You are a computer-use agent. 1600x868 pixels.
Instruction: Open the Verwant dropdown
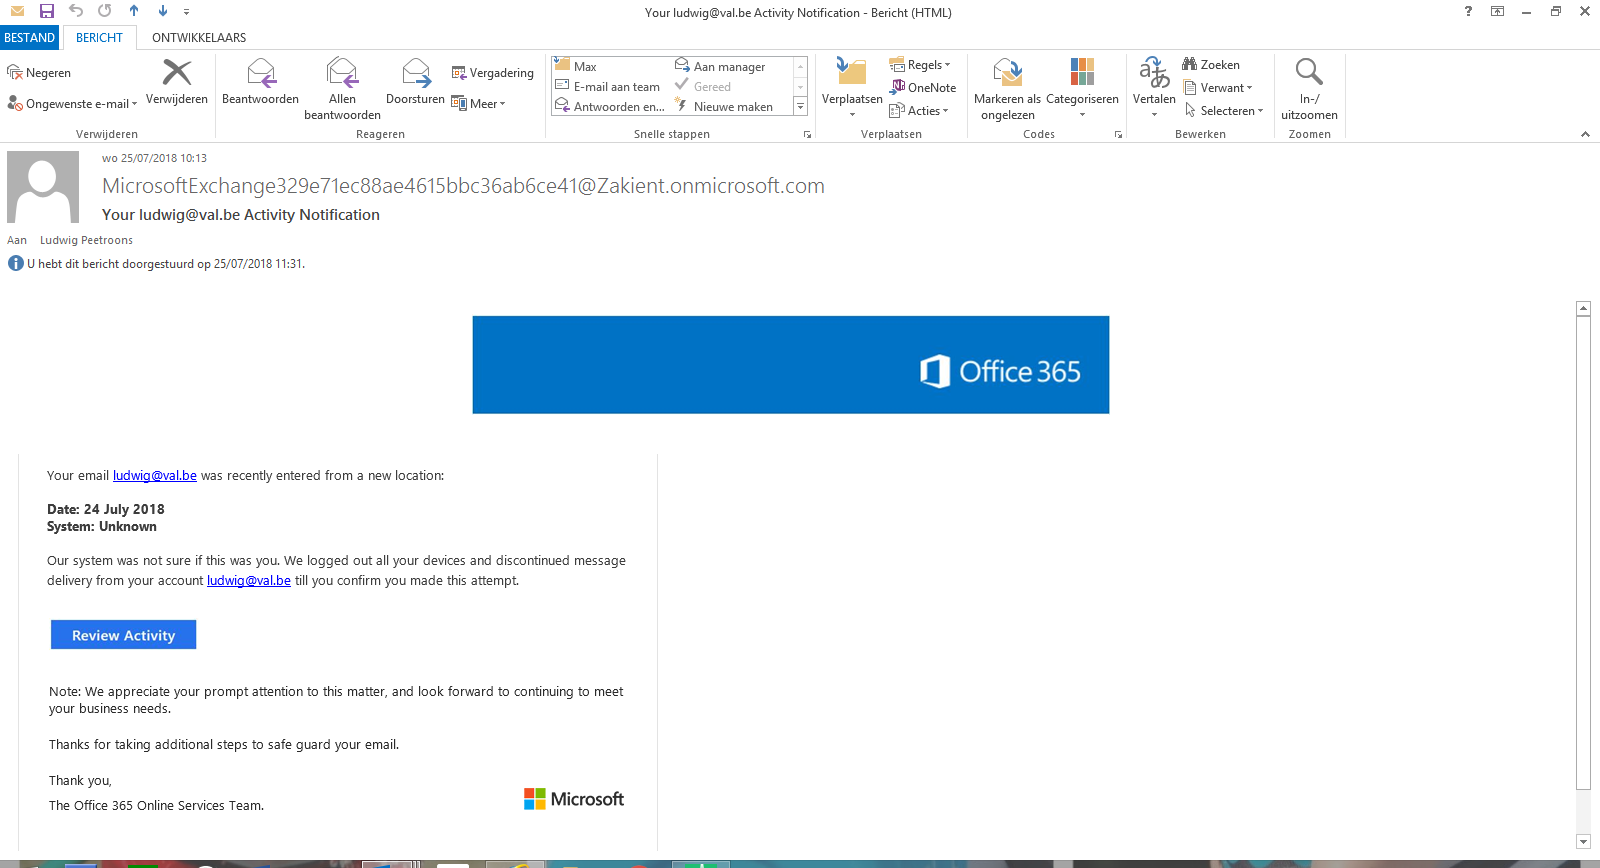(x=1218, y=88)
